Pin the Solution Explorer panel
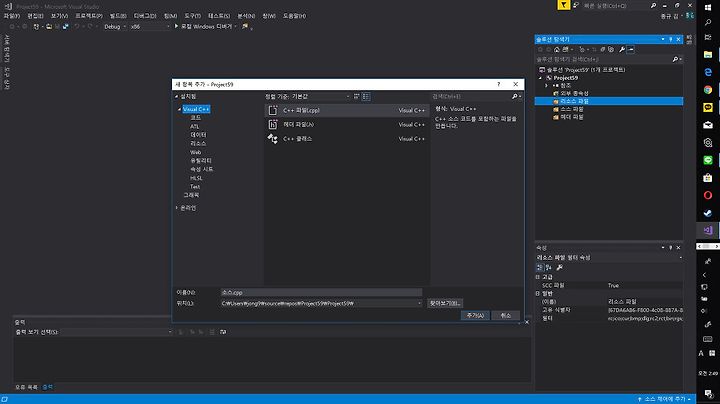720x404 pixels. (x=670, y=39)
